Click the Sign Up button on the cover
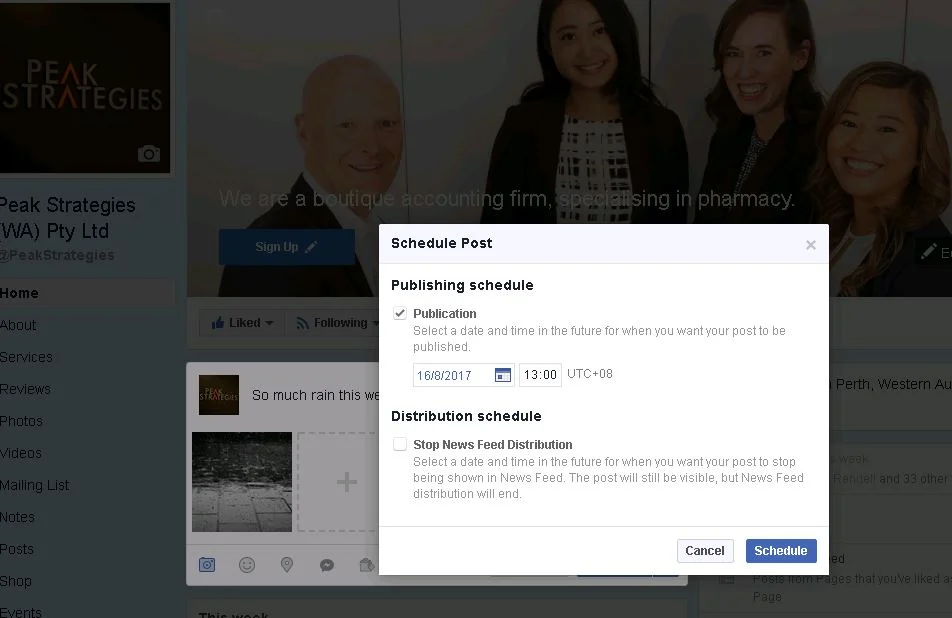This screenshot has height=618, width=952. click(287, 247)
